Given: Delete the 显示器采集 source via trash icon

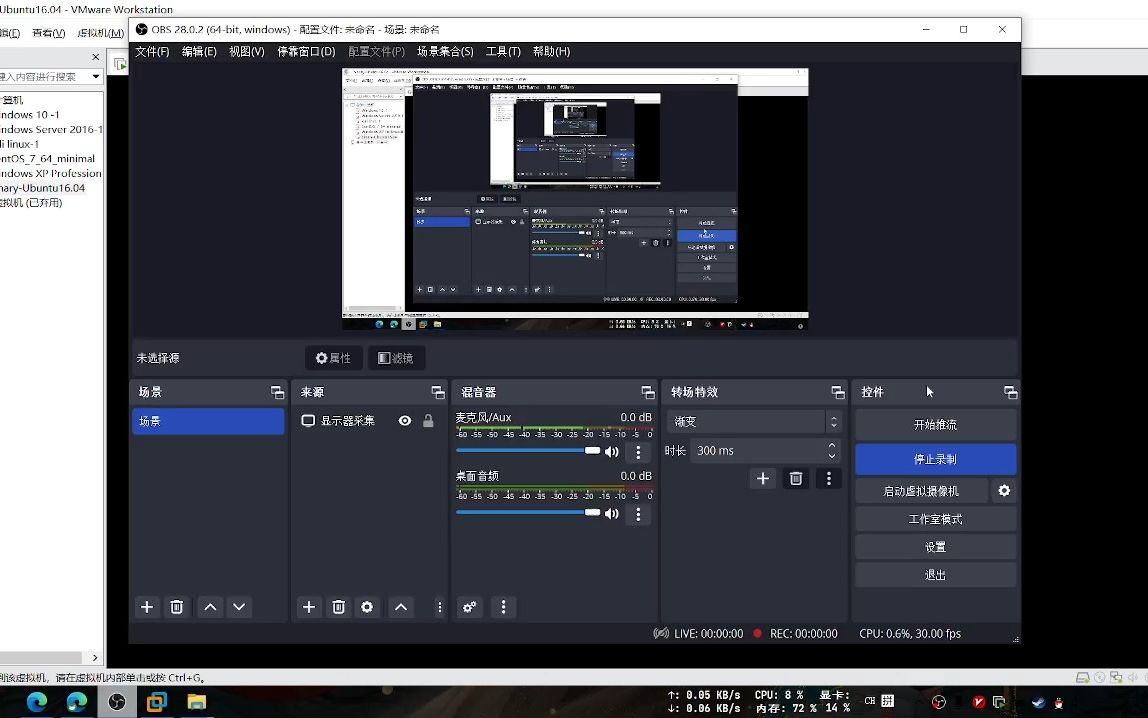Looking at the screenshot, I should click(x=338, y=607).
